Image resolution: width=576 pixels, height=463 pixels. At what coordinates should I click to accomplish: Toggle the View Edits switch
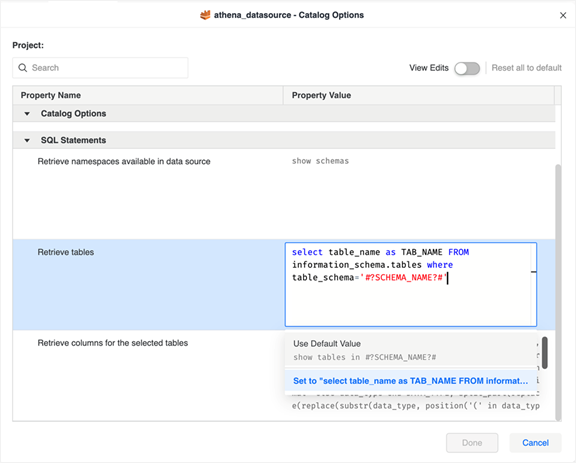point(467,68)
